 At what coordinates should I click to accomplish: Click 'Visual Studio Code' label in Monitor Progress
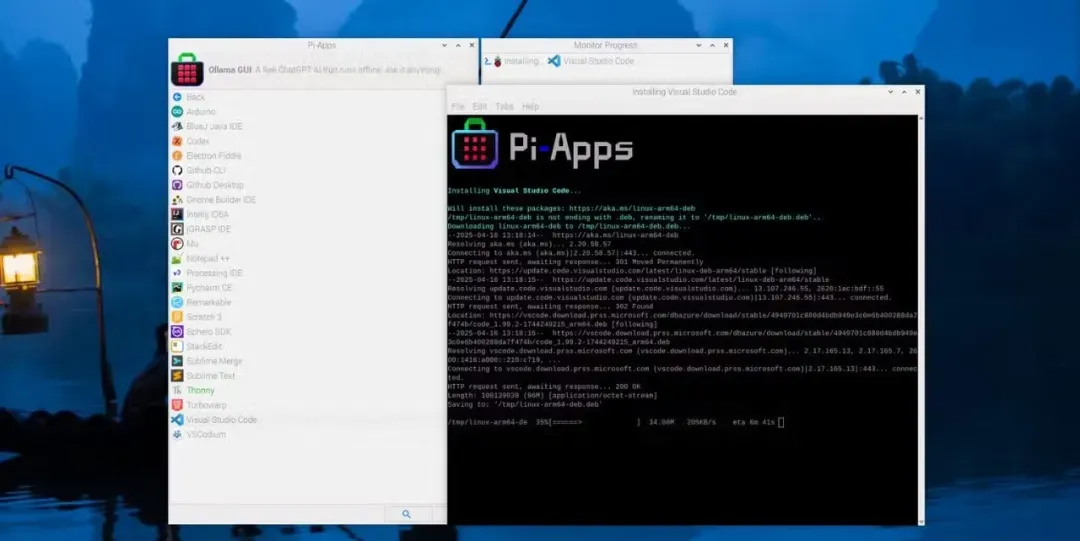[x=599, y=61]
